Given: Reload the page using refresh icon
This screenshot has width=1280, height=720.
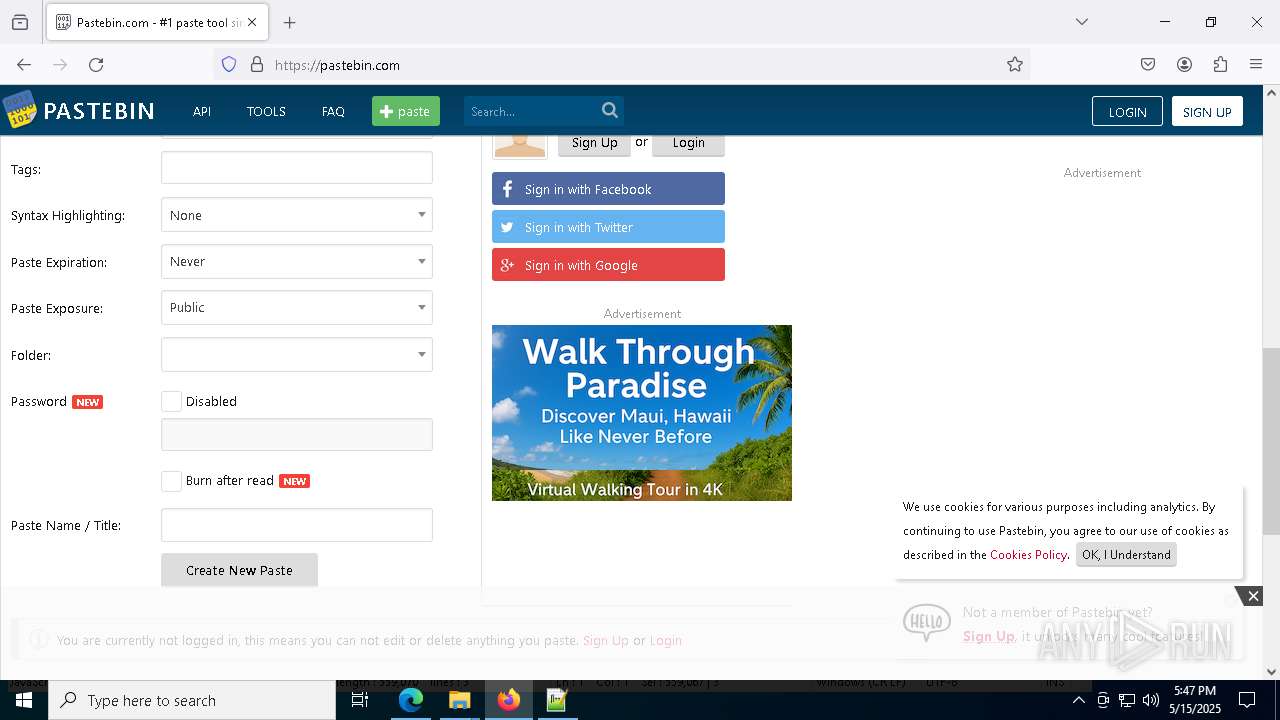Looking at the screenshot, I should [96, 64].
